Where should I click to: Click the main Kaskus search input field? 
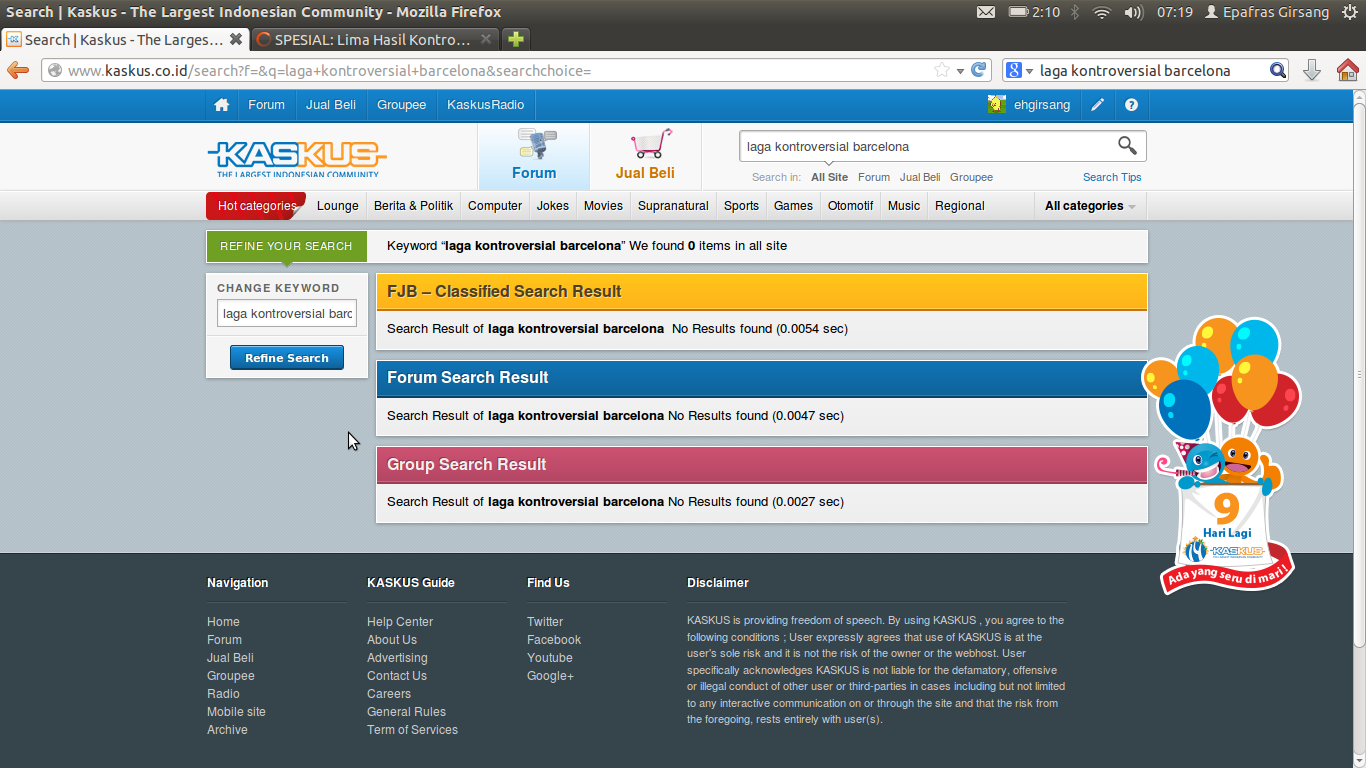tap(928, 146)
